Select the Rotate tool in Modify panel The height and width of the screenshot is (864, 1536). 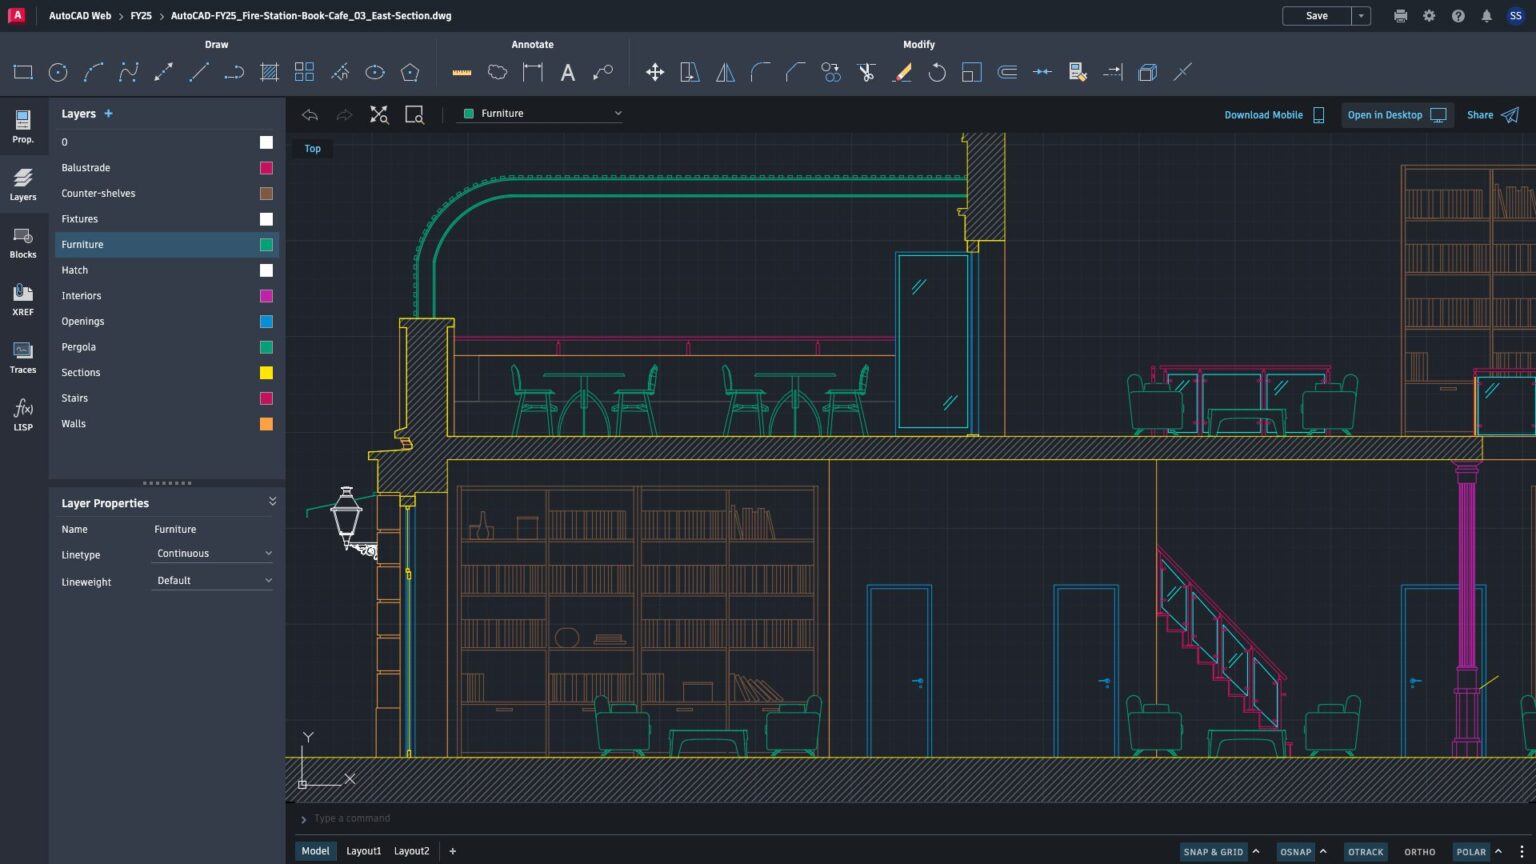coord(937,71)
